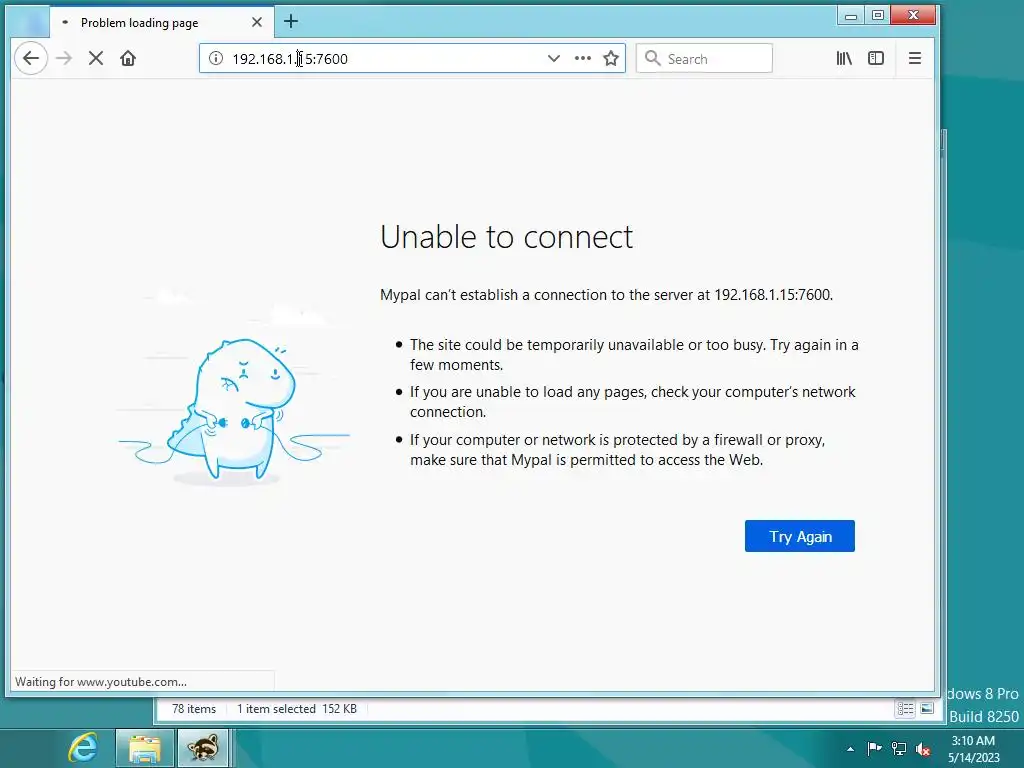Toggle the sidebar panel
This screenshot has height=768, width=1024.
point(876,58)
